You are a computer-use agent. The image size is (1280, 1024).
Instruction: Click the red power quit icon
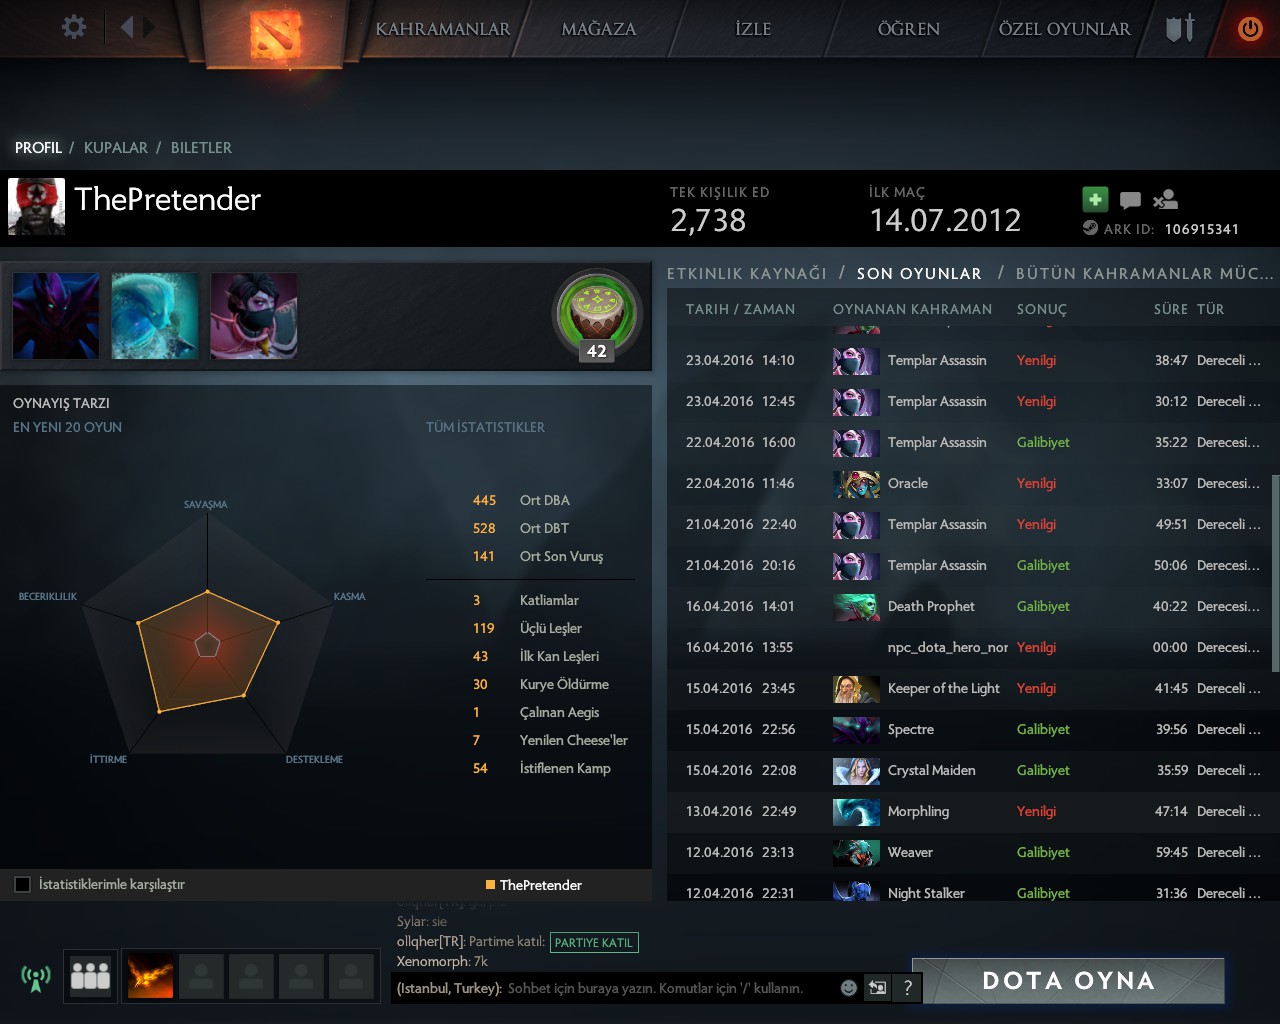coord(1250,29)
